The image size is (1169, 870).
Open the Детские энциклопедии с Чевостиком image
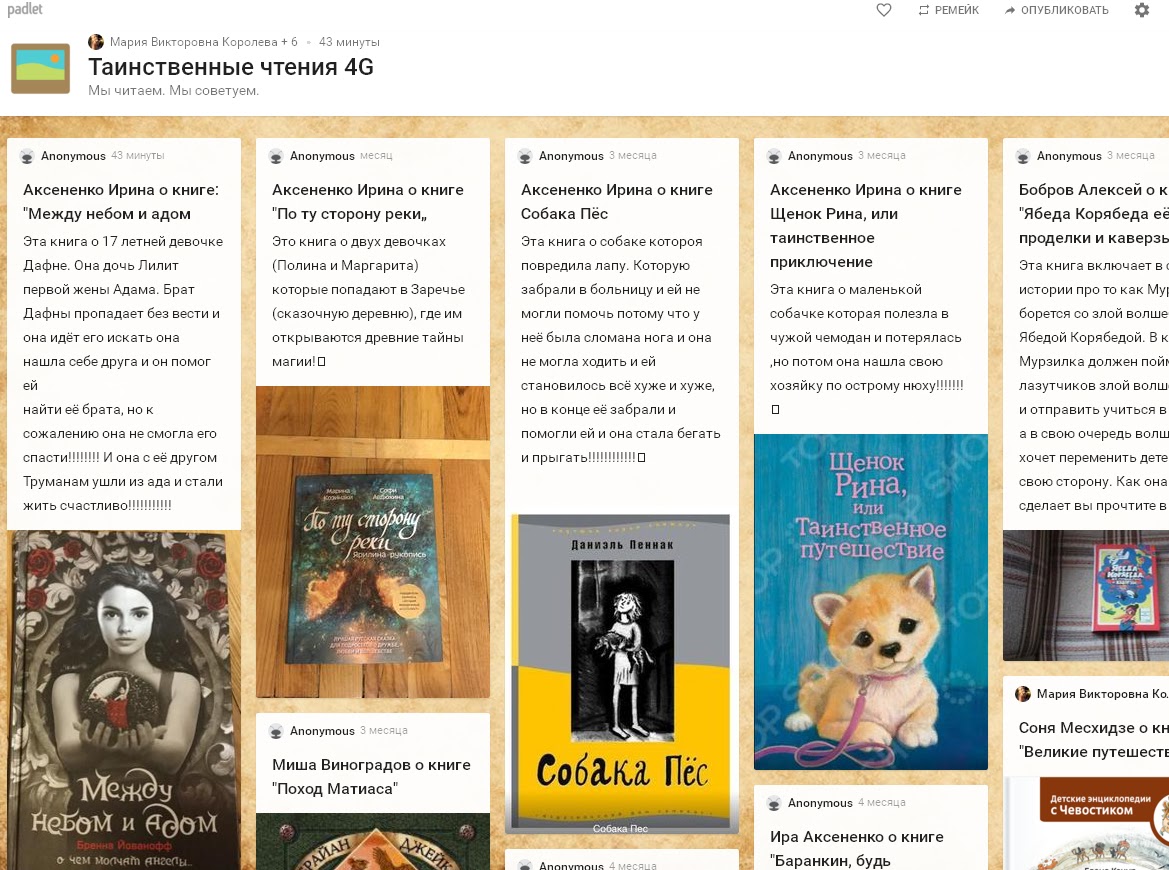(1087, 823)
